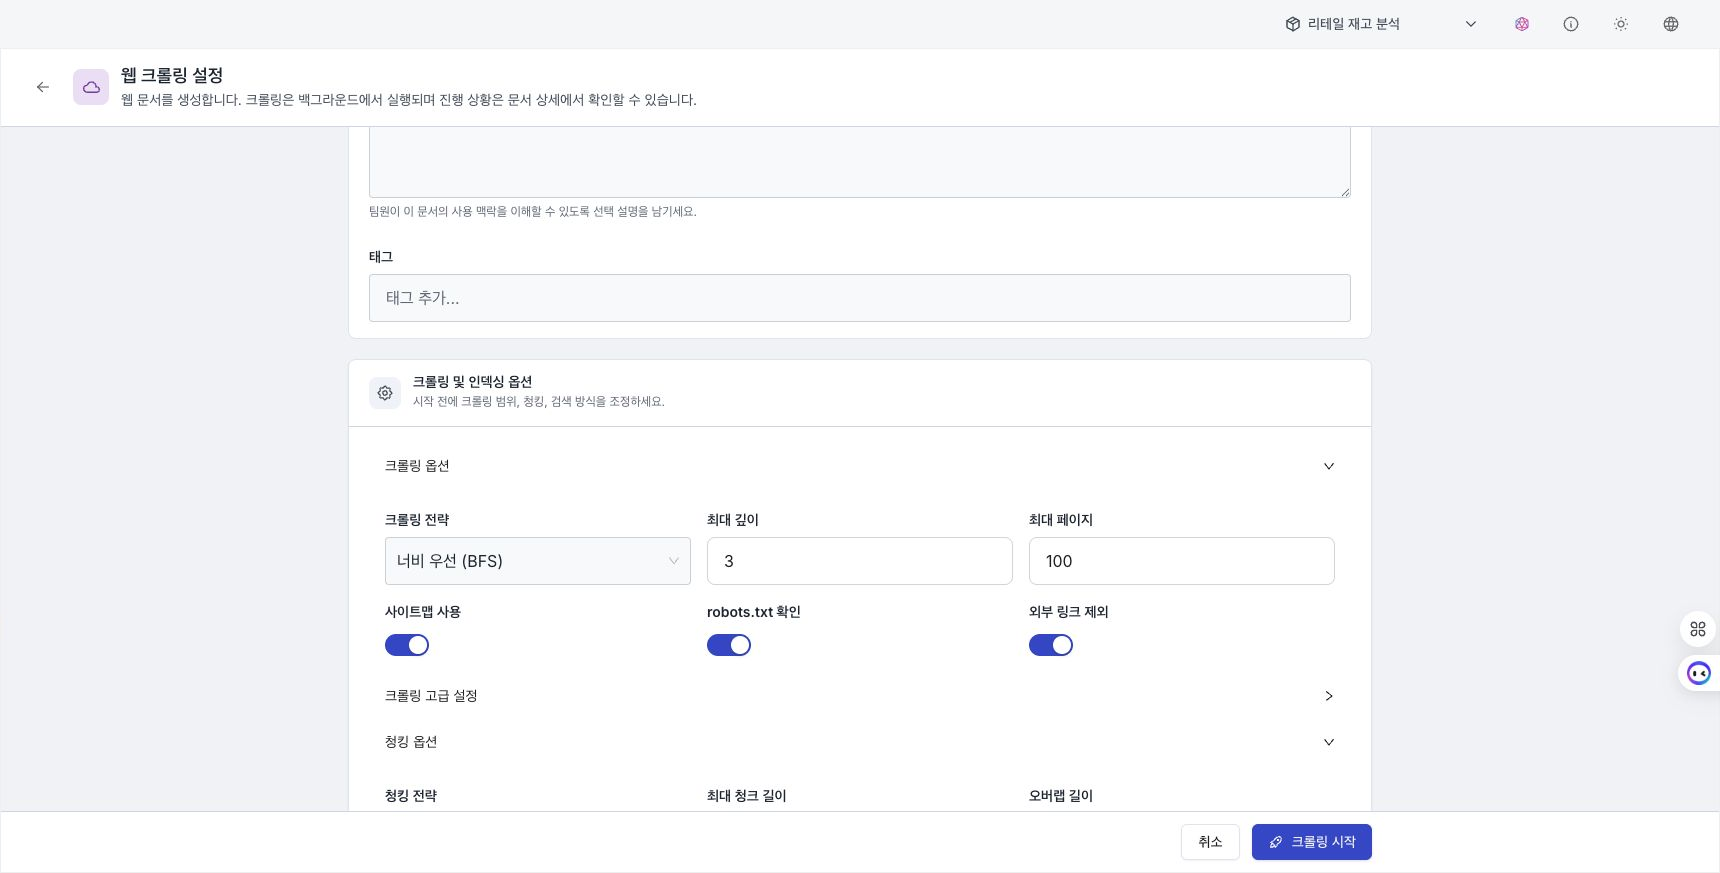Collapse the 크롤링 옵션 section chevron
The width and height of the screenshot is (1720, 873).
[1329, 466]
